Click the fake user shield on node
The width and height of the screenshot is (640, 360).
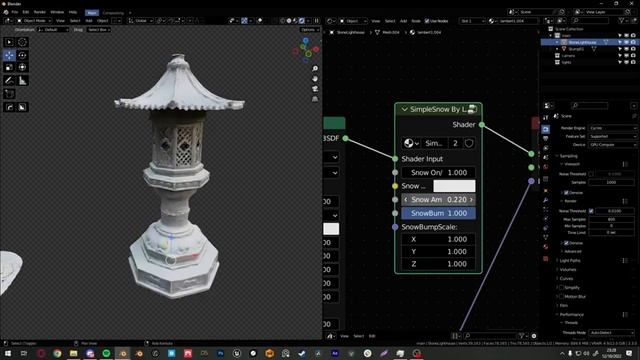pos(469,143)
